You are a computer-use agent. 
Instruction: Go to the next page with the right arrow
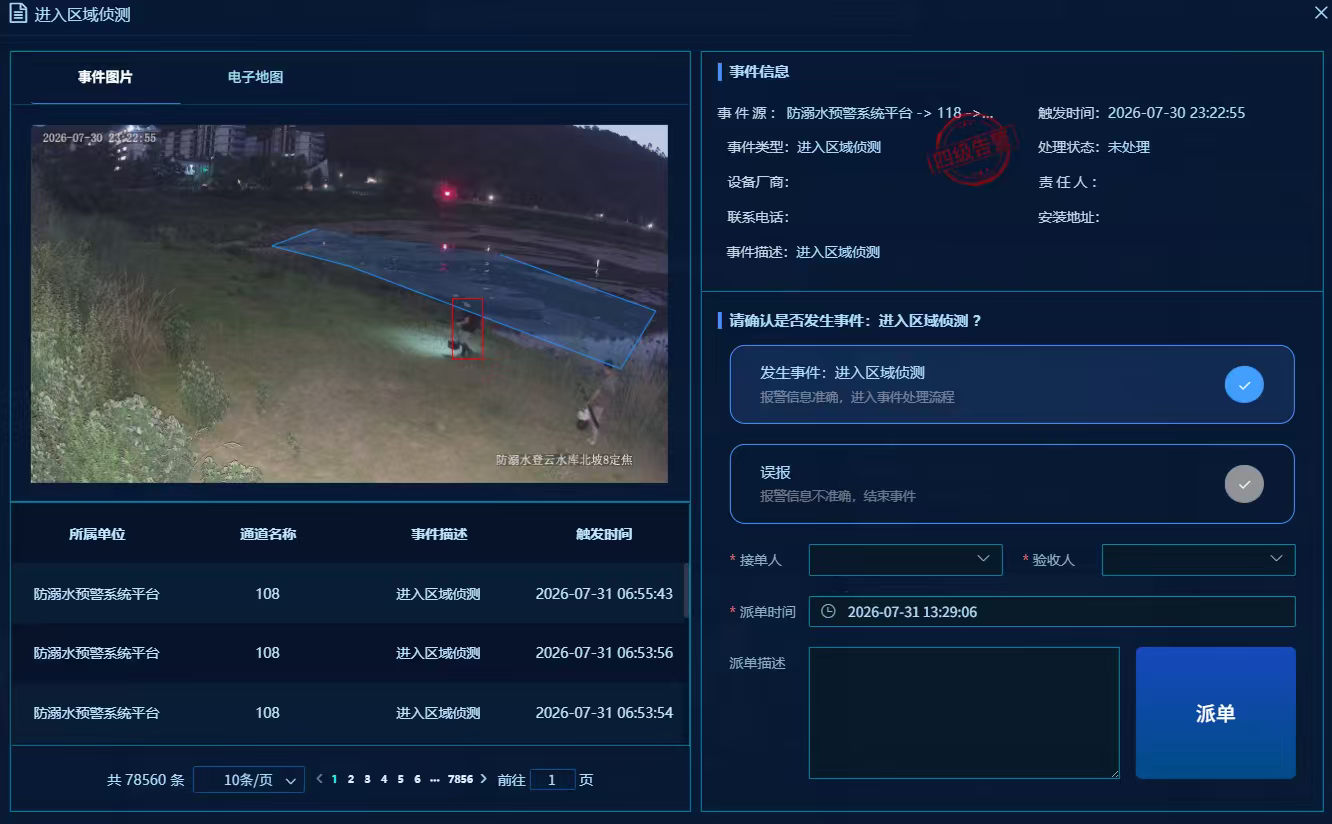click(484, 779)
